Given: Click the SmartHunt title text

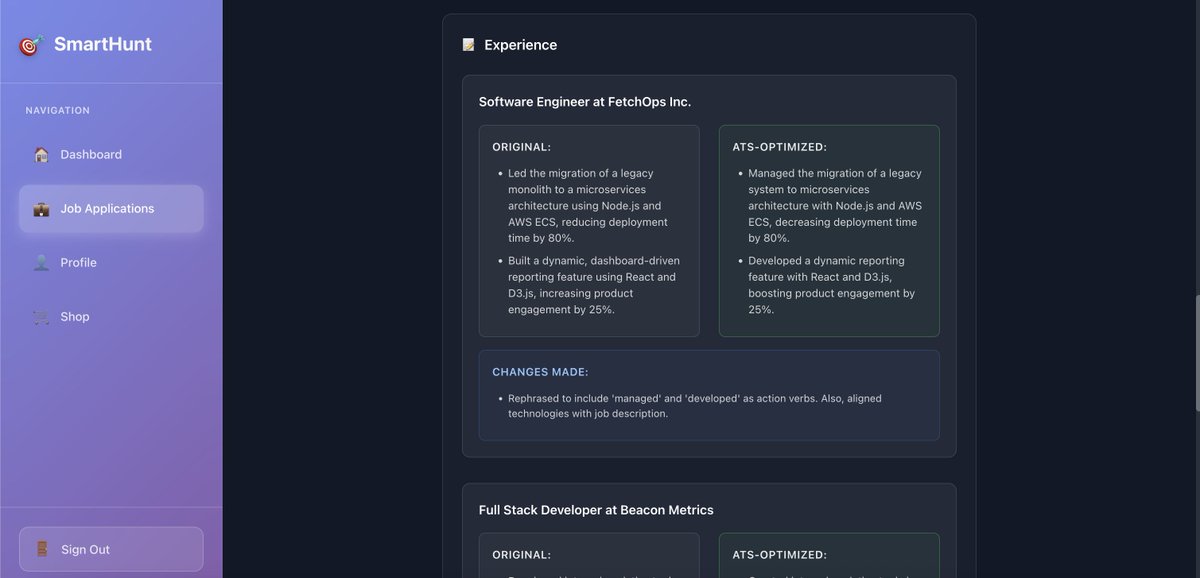Looking at the screenshot, I should [103, 44].
